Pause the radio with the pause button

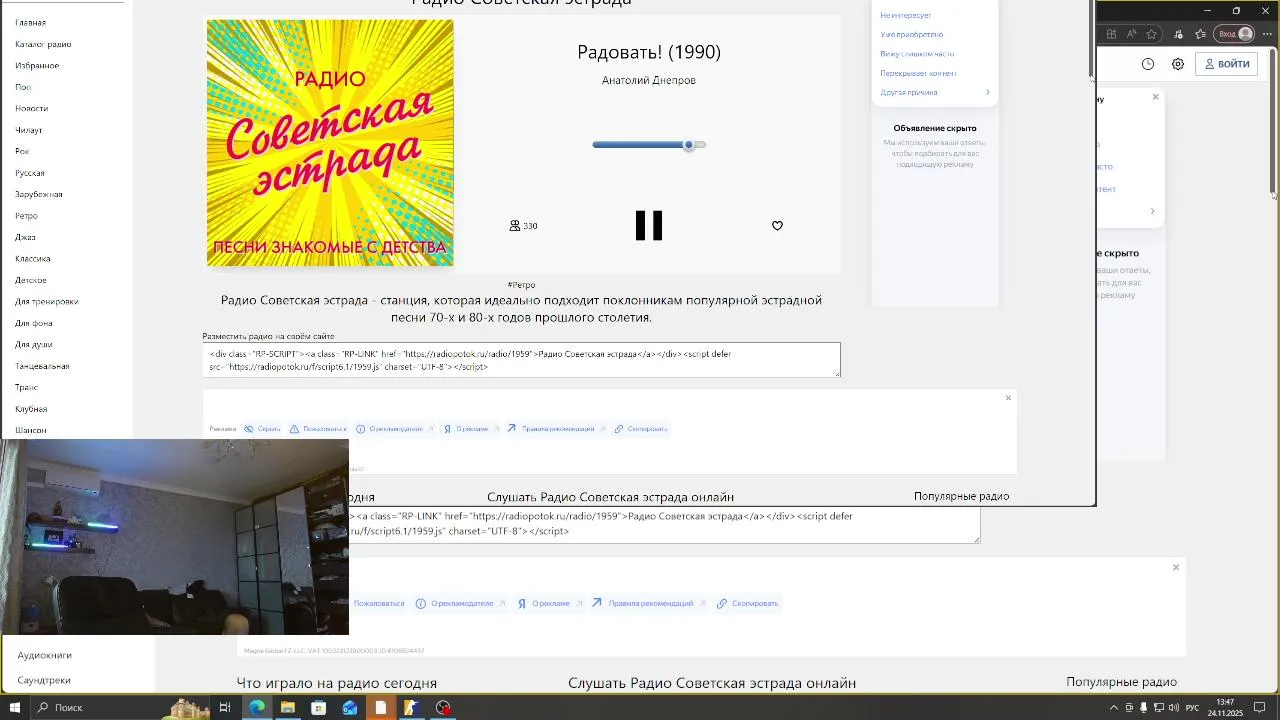pos(649,226)
